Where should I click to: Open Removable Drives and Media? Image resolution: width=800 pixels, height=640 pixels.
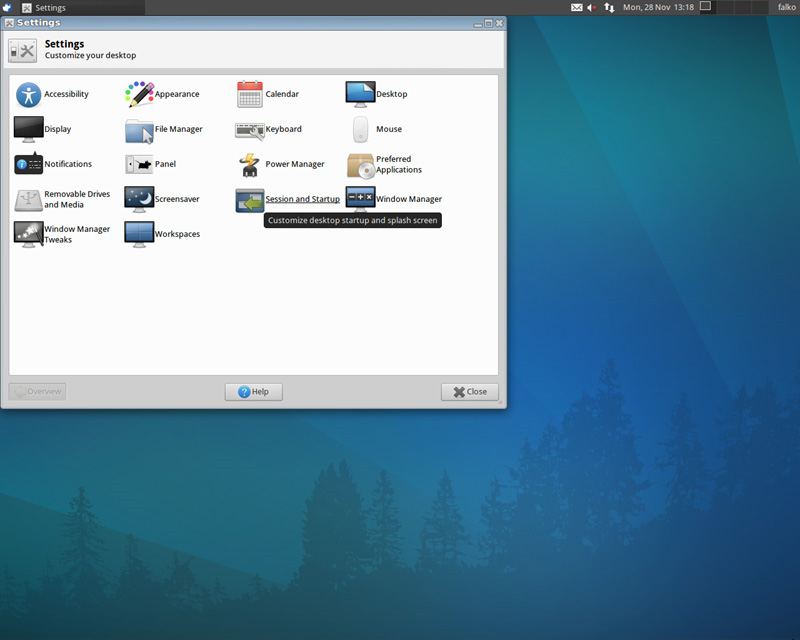28,200
